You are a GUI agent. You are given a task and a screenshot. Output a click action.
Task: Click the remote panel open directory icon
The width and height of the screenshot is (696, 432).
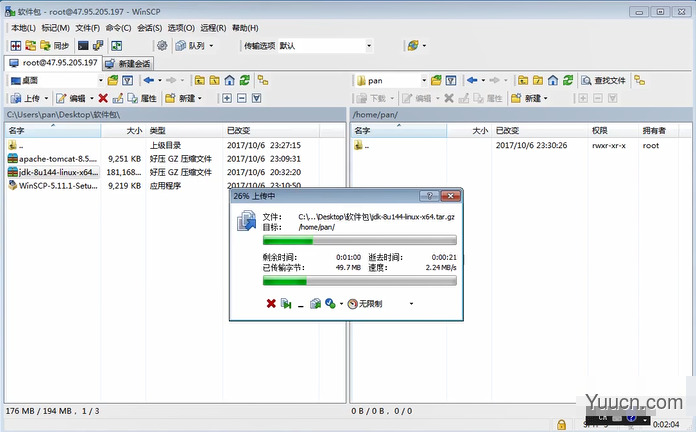[436, 80]
